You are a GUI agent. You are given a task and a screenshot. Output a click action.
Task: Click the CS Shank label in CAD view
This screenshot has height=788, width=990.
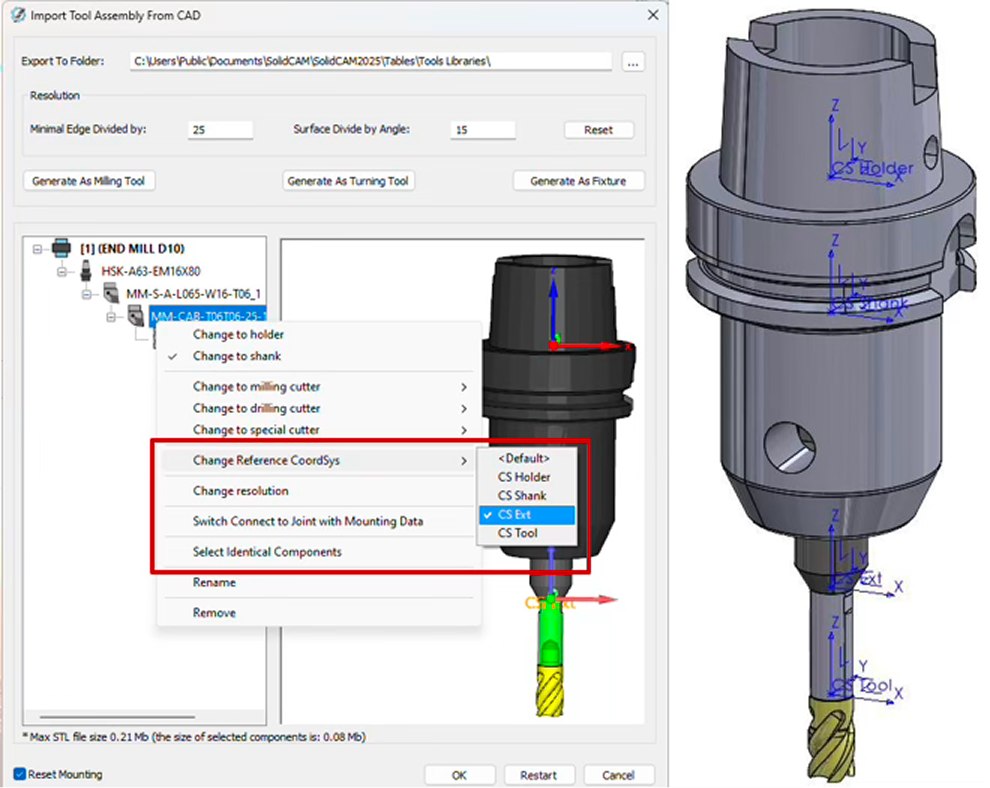(x=869, y=304)
